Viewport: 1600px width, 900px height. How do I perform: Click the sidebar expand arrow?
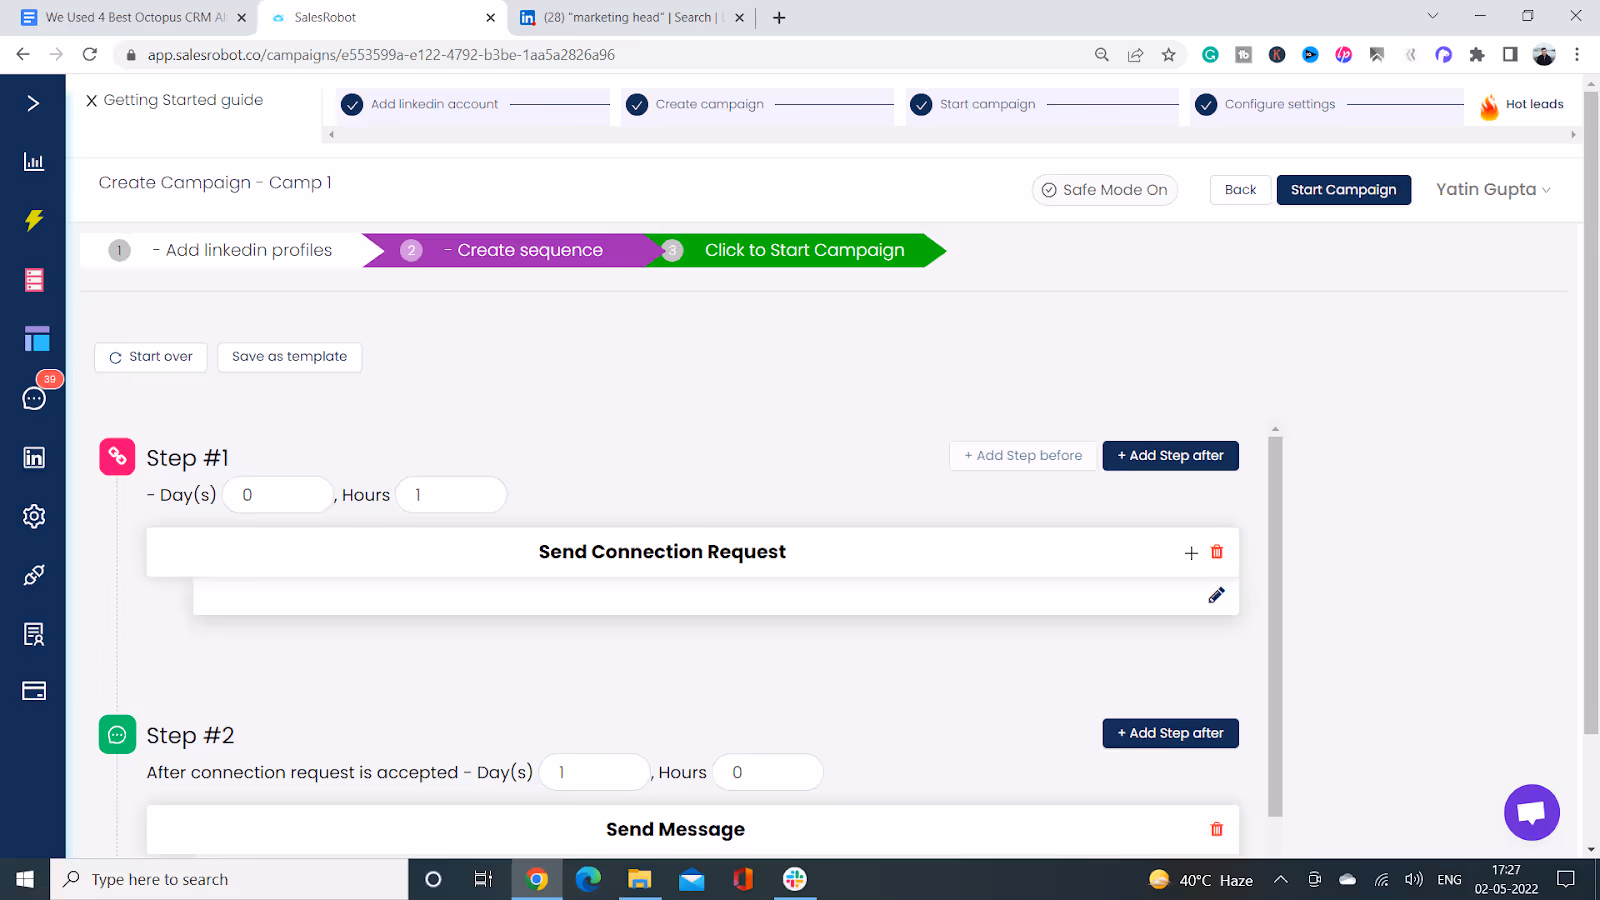pyautogui.click(x=33, y=102)
